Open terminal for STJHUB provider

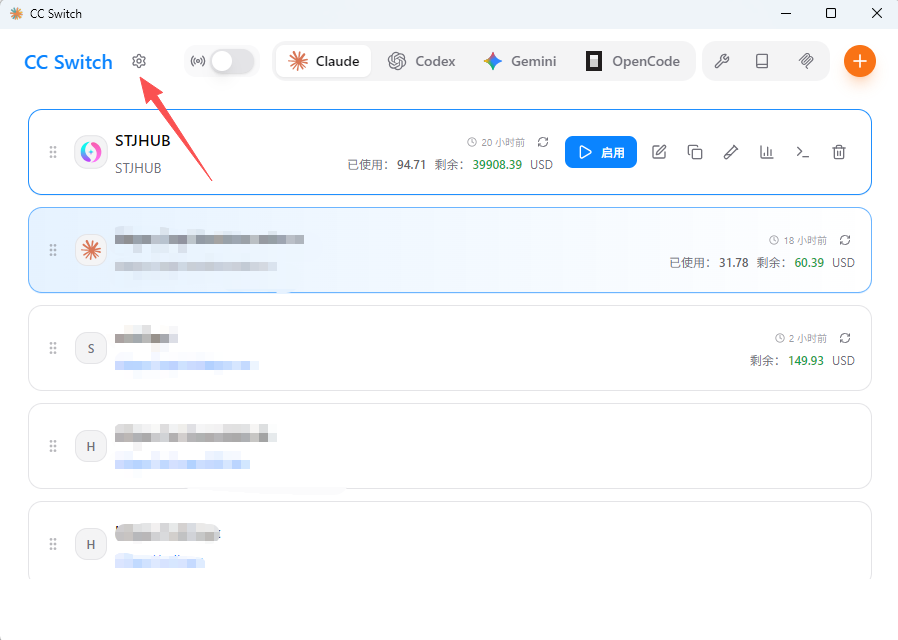pos(802,152)
